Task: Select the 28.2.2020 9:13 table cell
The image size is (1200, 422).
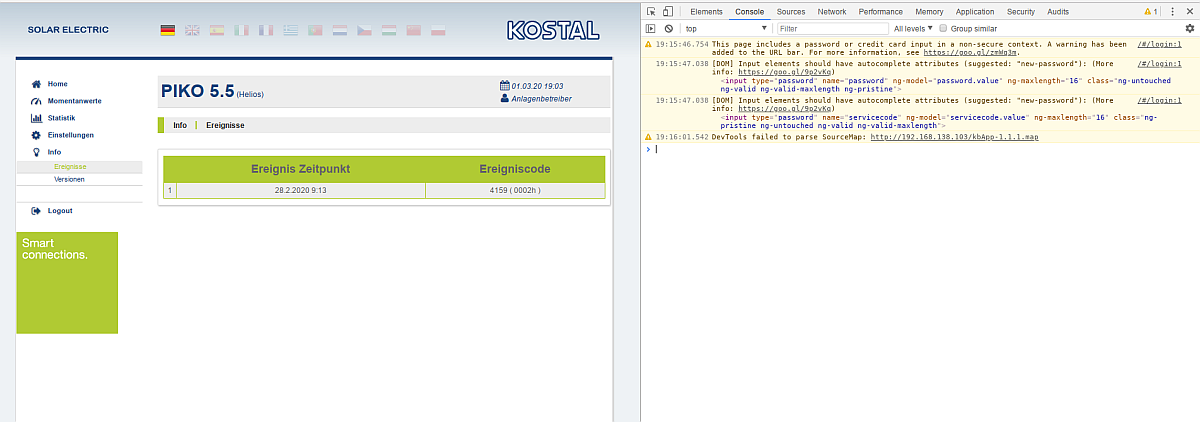Action: [300, 190]
